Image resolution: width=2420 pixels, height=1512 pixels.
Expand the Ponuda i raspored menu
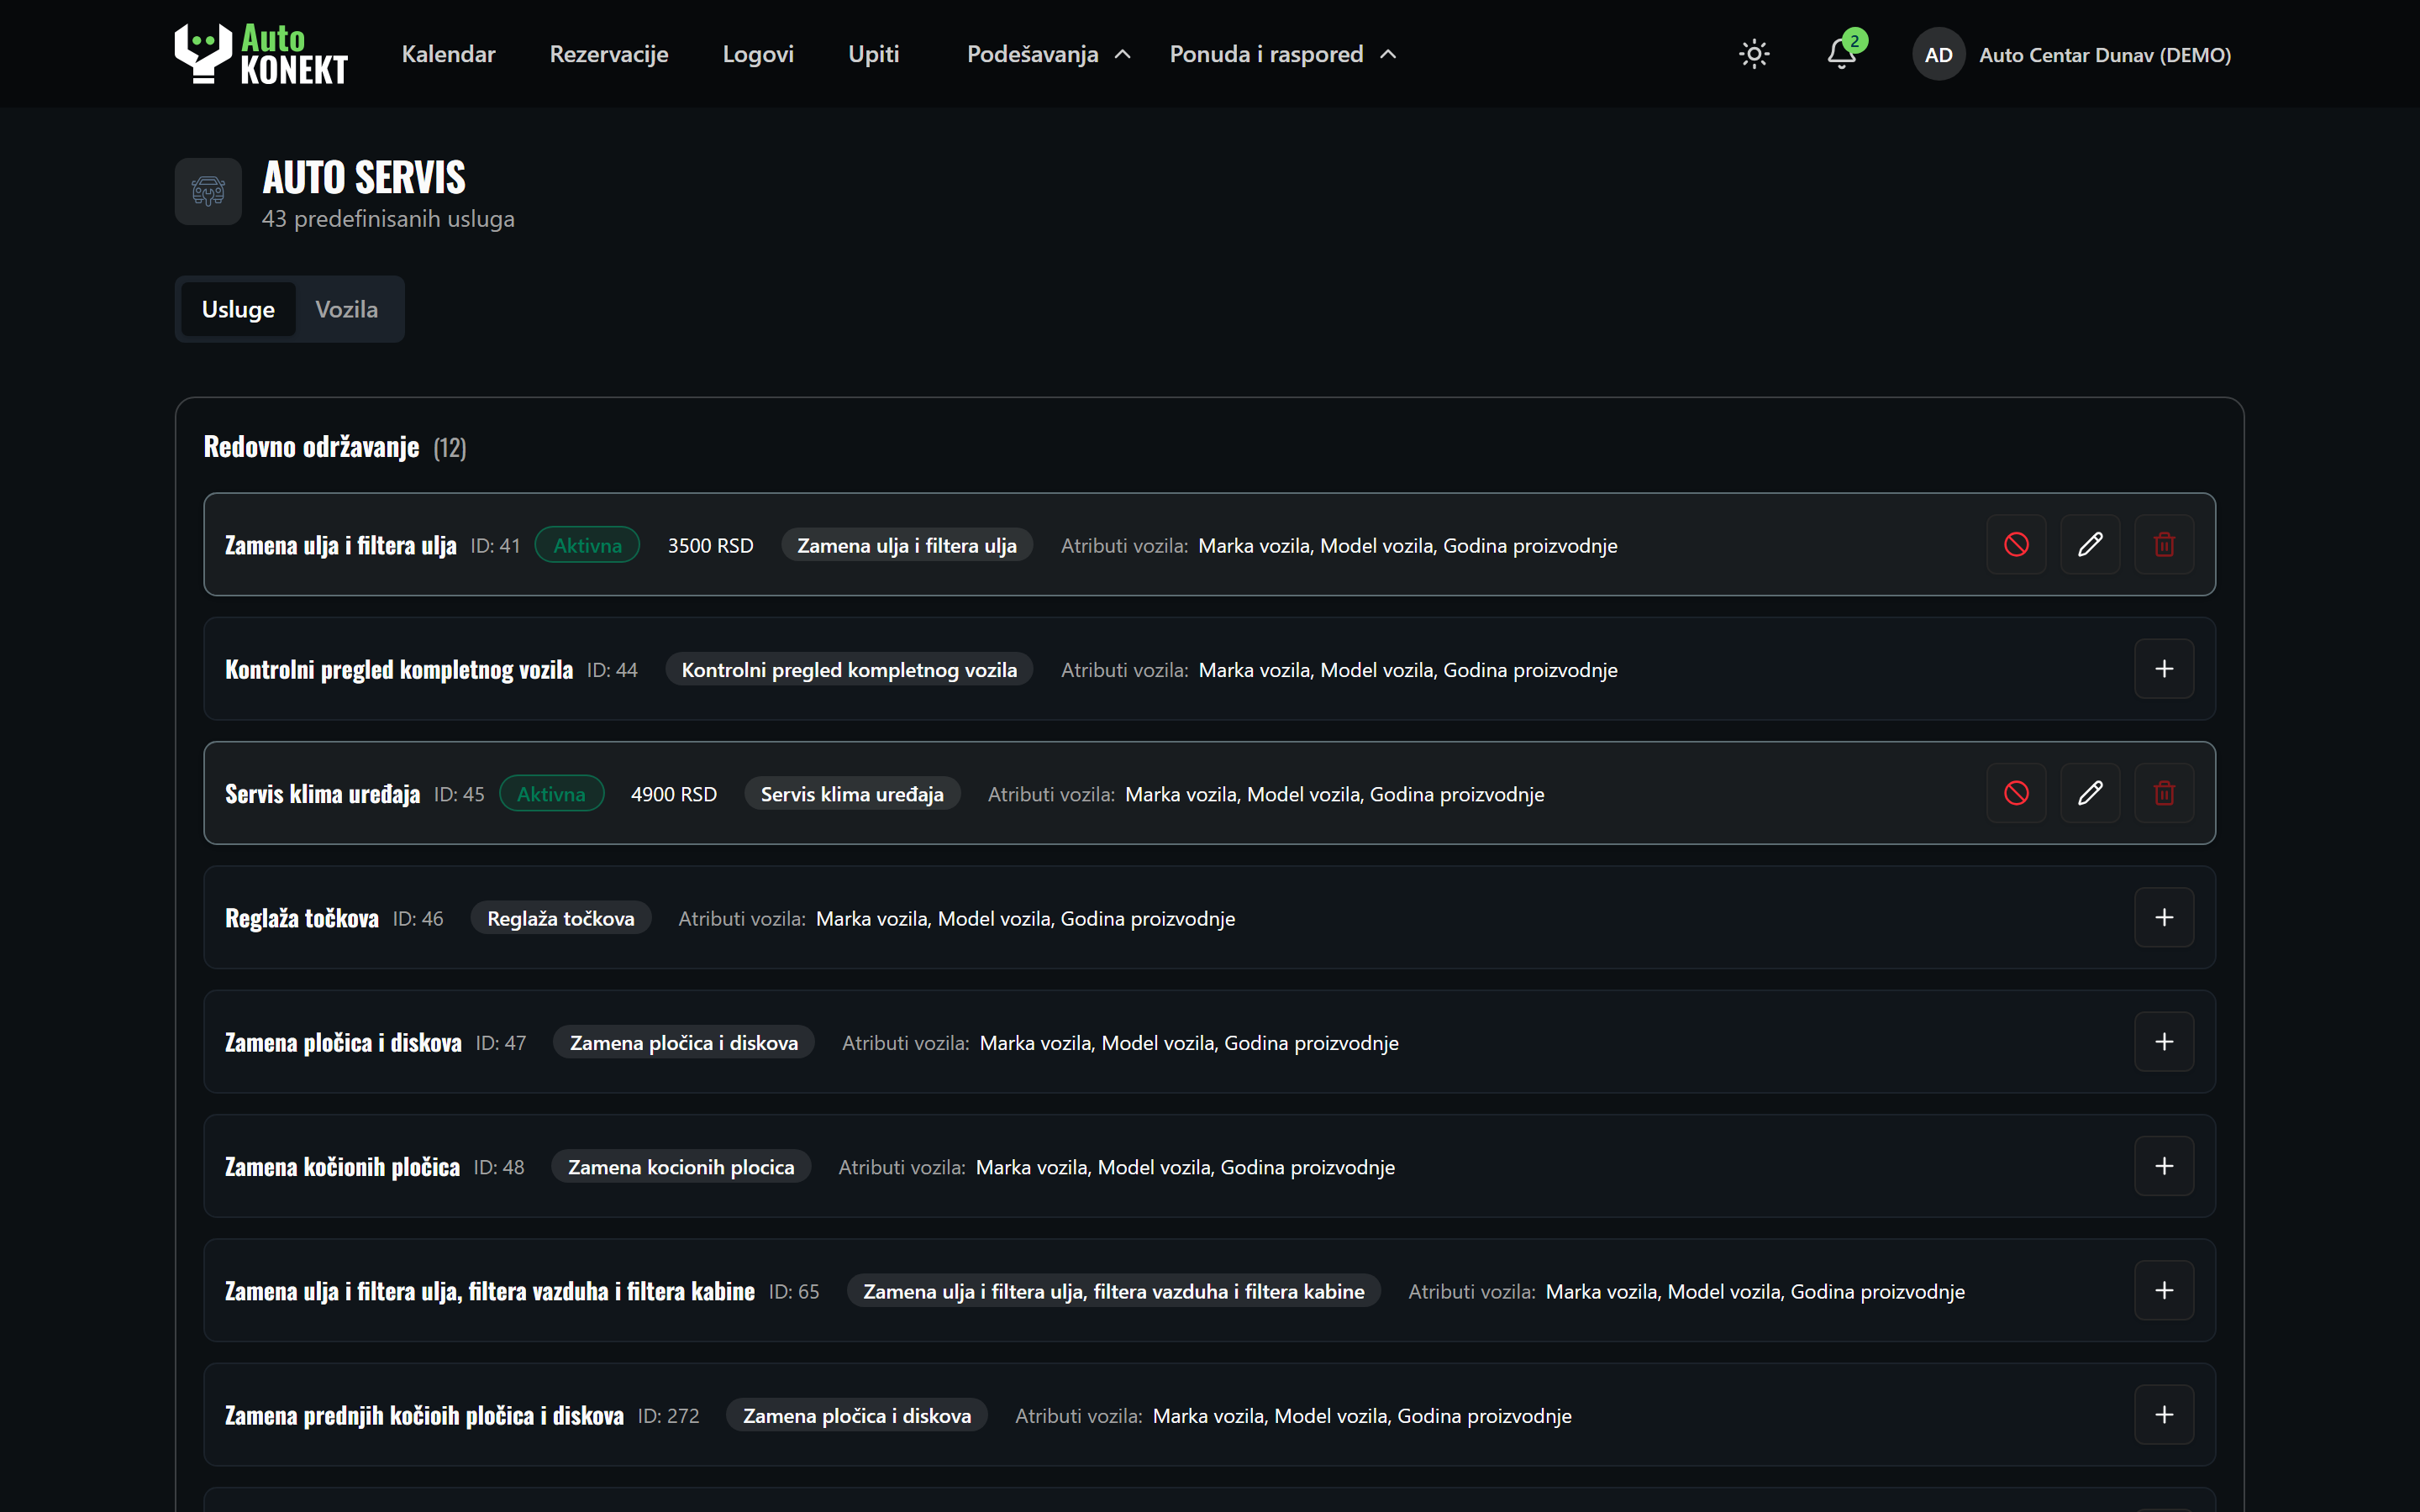pos(1282,54)
